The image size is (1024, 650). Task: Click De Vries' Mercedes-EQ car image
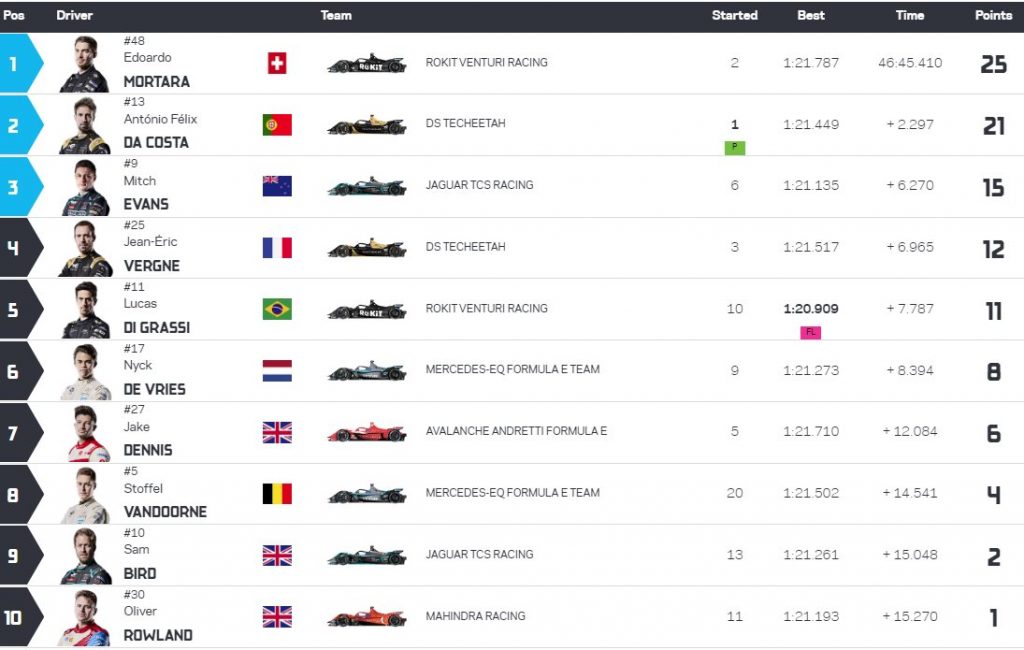(367, 370)
